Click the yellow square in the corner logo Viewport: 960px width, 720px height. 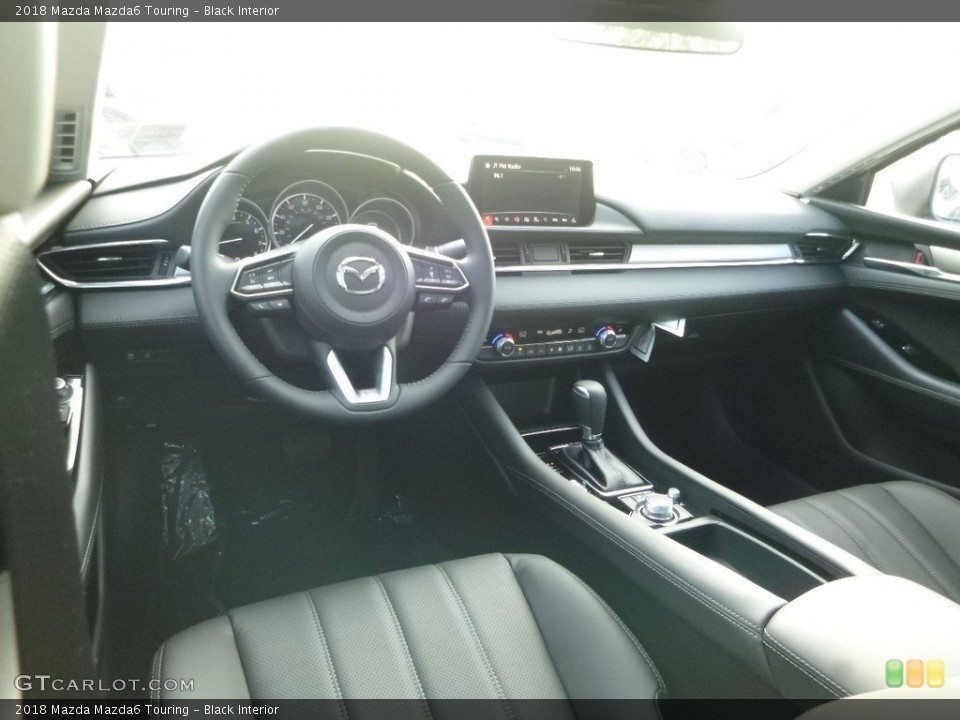pos(936,673)
